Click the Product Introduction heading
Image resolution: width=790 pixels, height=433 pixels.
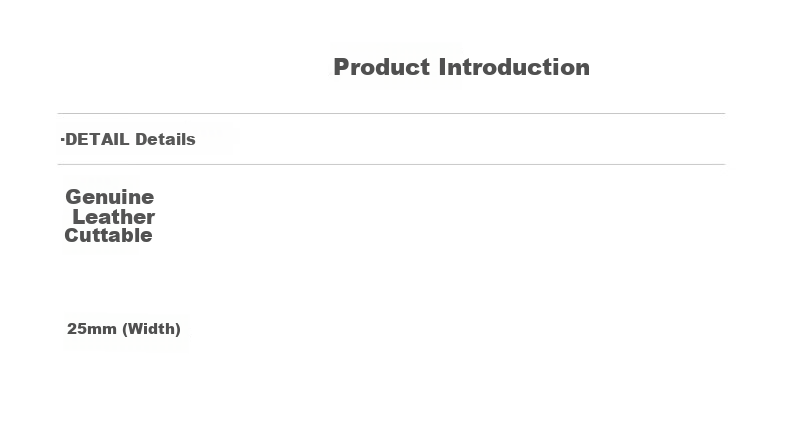[462, 67]
